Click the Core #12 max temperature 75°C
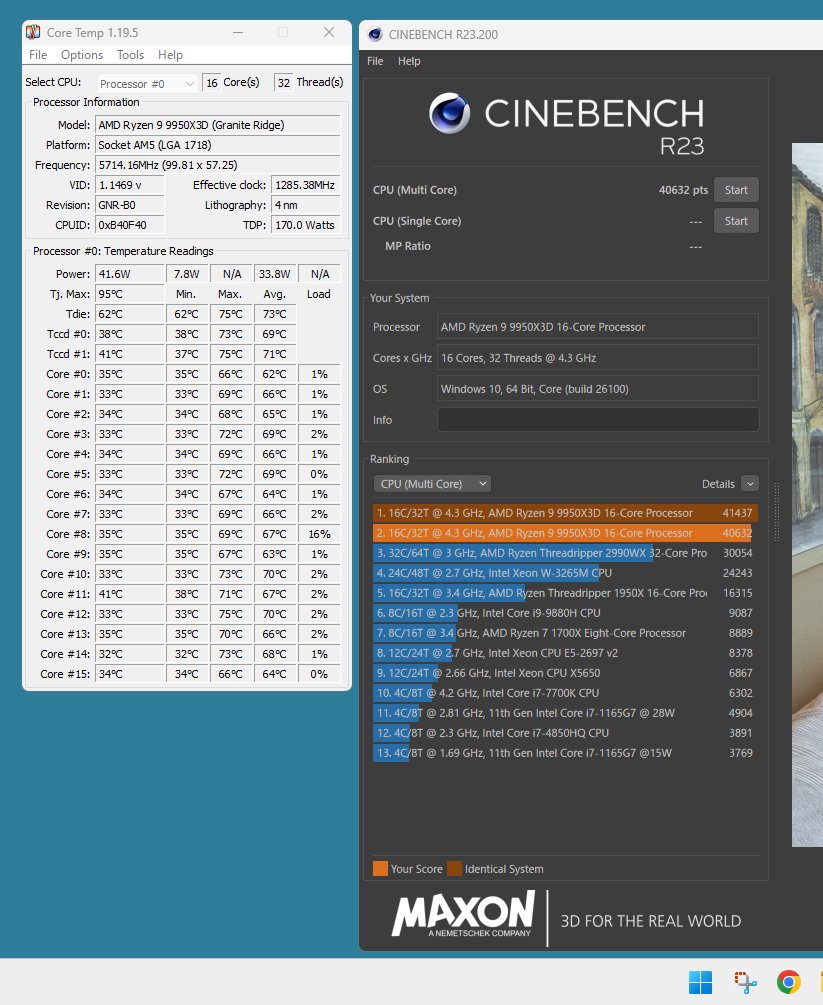The height and width of the screenshot is (1005, 823). coord(230,614)
